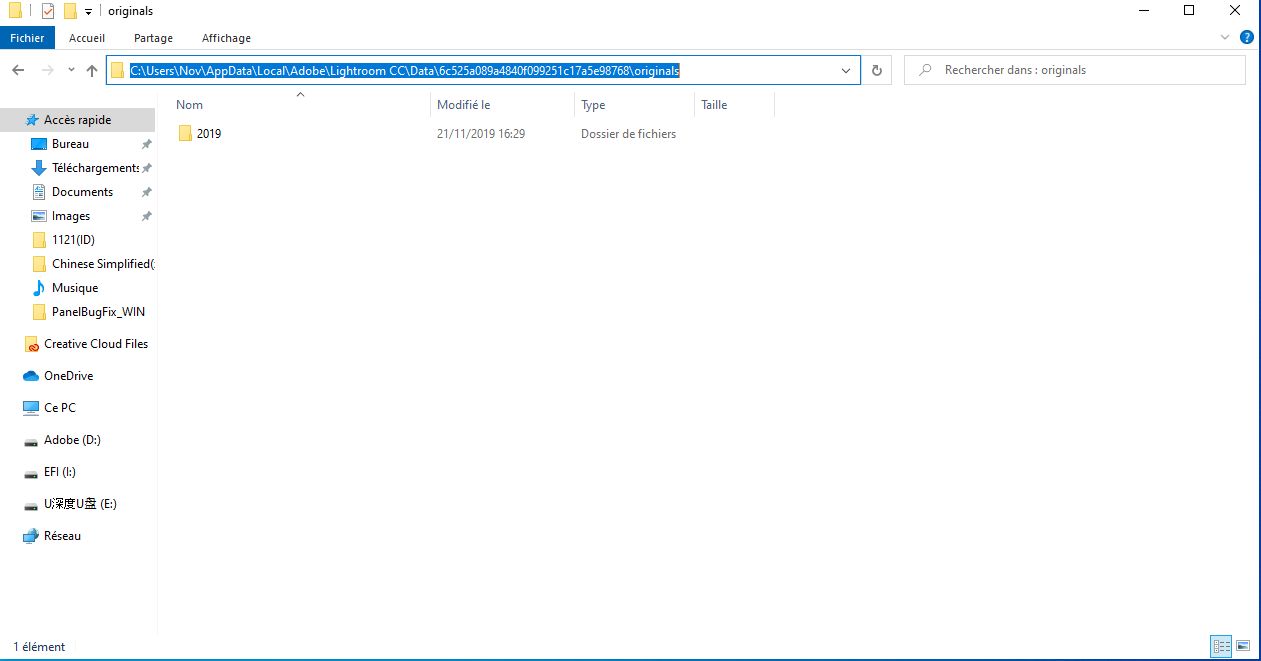The width and height of the screenshot is (1261, 661).
Task: Click the pin icon next to Images
Action: tap(146, 215)
